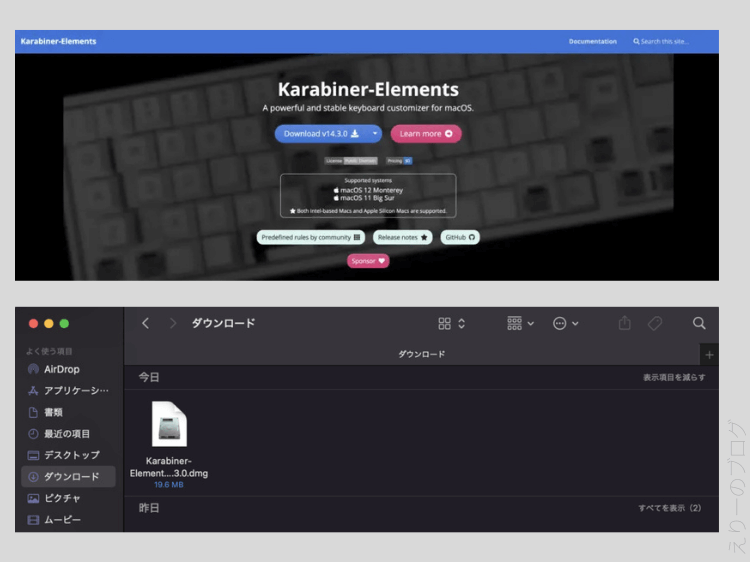The height and width of the screenshot is (562, 750).
Task: Open 最近の項目 in the sidebar
Action: point(66,433)
